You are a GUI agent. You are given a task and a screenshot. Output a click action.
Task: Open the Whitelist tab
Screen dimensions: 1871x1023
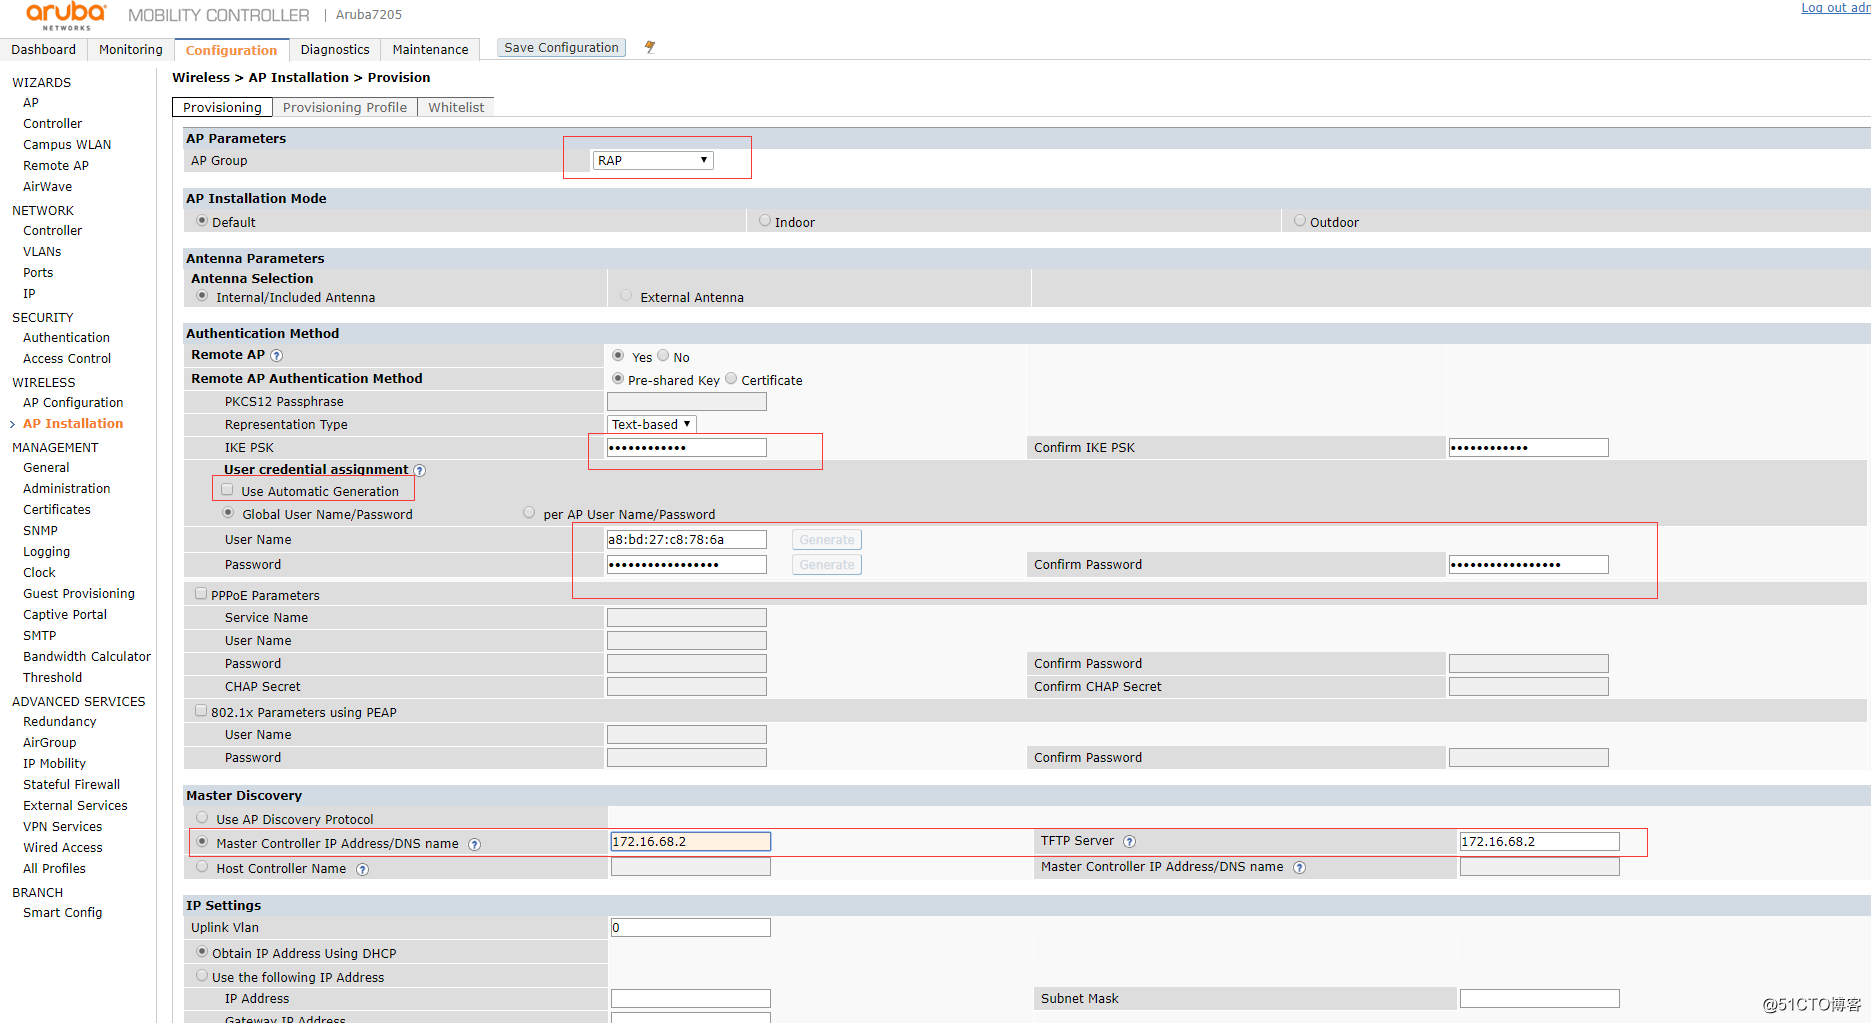(x=456, y=107)
